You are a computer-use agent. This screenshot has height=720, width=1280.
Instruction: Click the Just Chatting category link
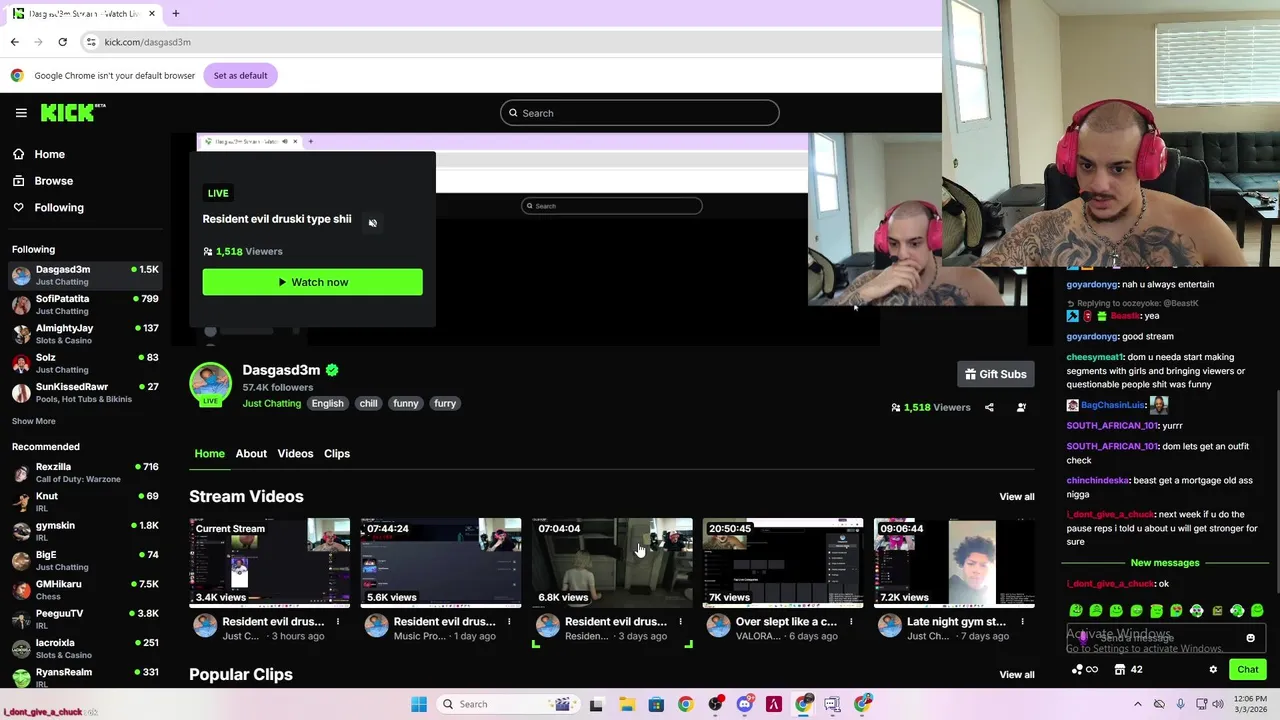[x=271, y=404]
